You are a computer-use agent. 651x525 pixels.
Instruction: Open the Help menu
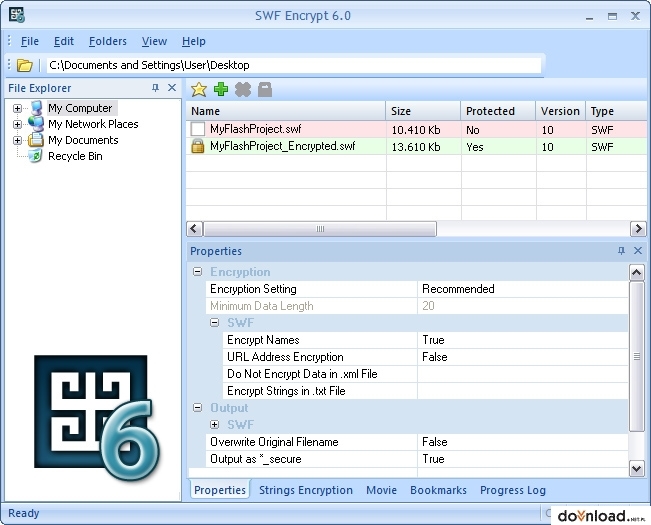194,41
